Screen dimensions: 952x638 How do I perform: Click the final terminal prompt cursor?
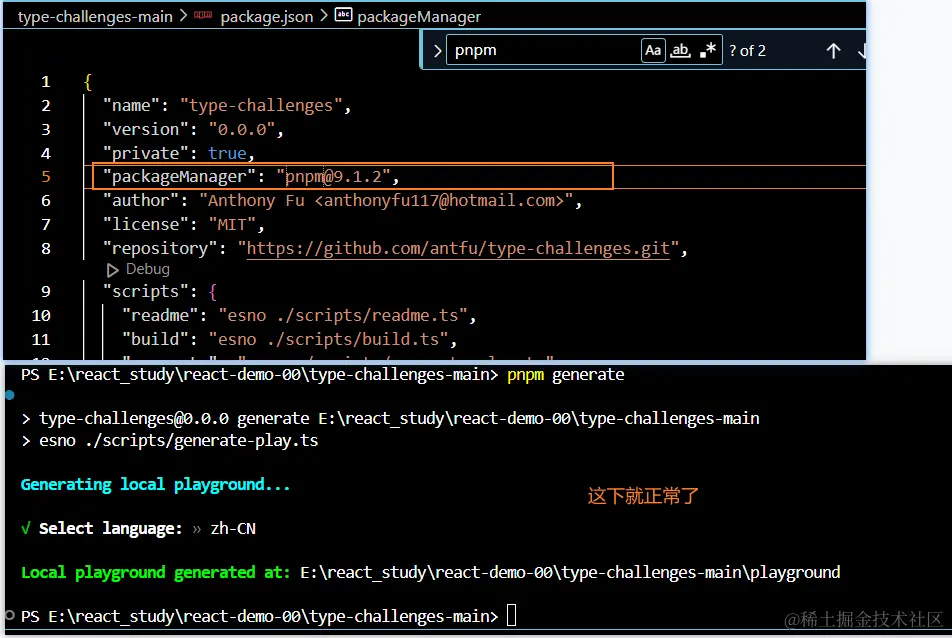(x=512, y=616)
